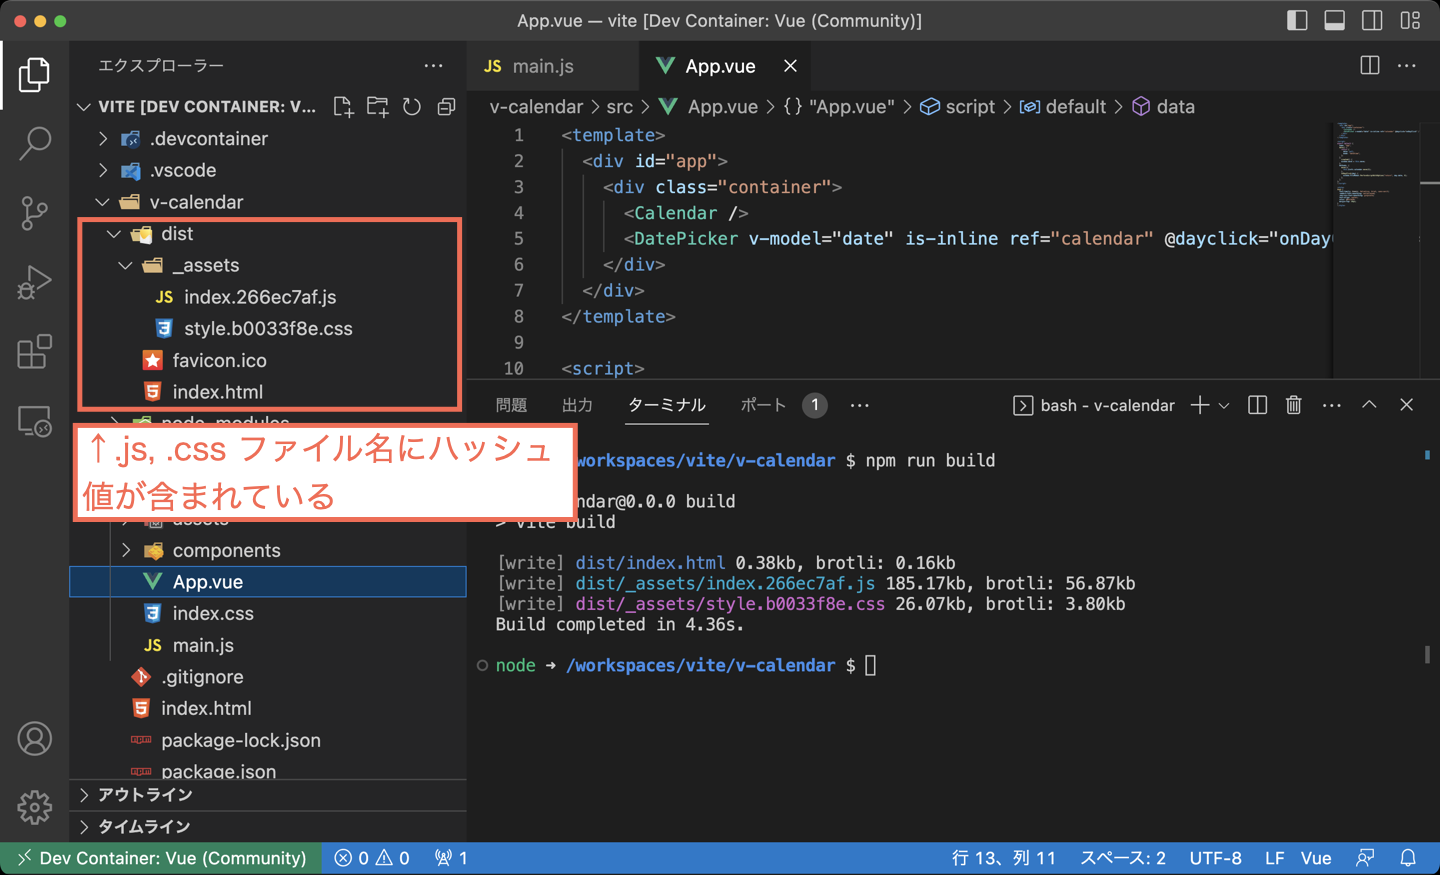Switch to the 出力 panel tab
Screen dimensions: 1440x875
(x=577, y=405)
